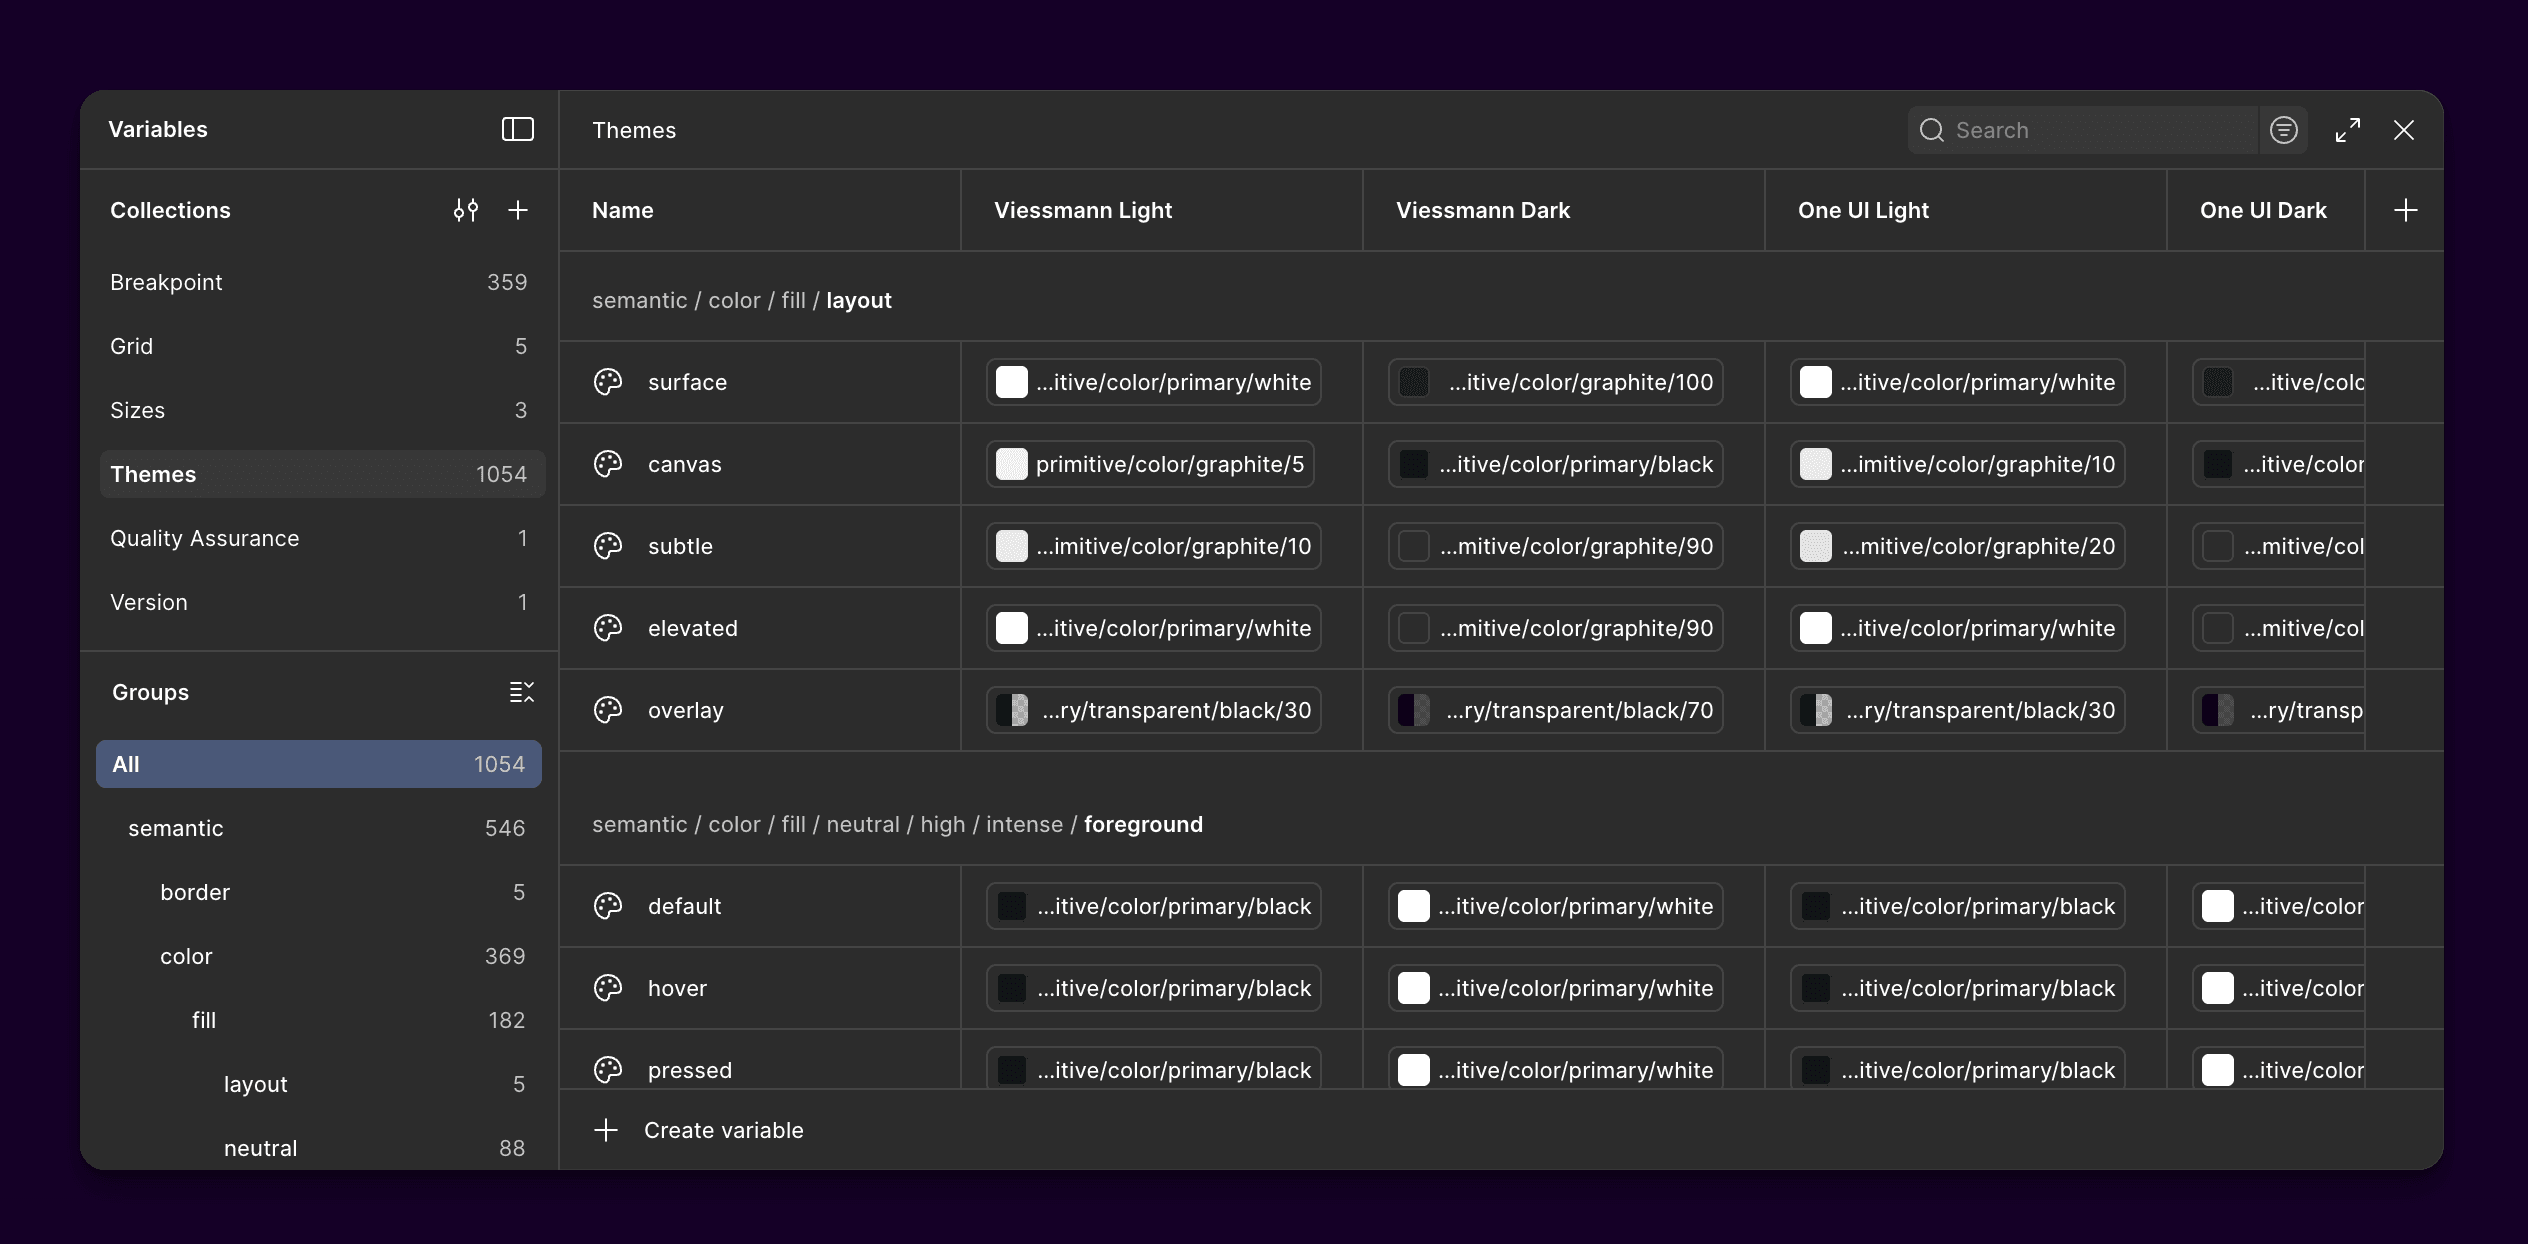Click the palette icon beside surface variable

click(608, 382)
